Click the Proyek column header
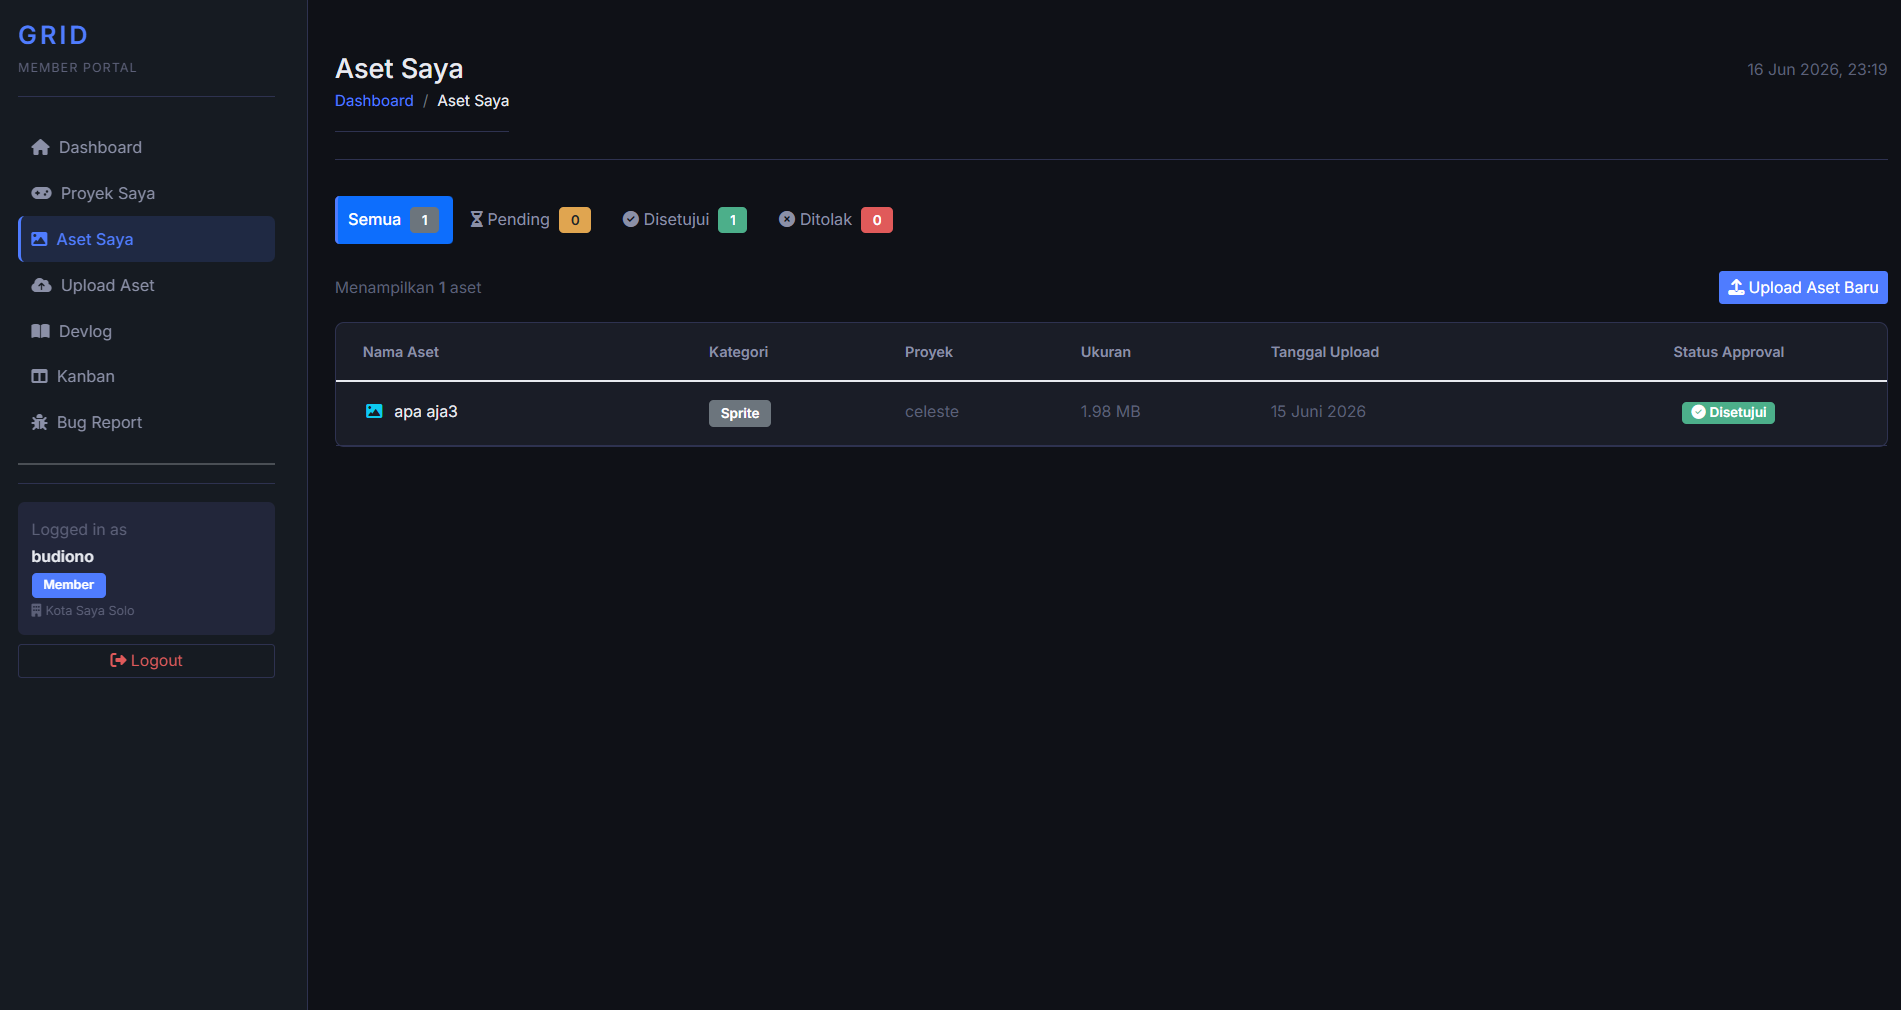The height and width of the screenshot is (1010, 1901). pos(929,352)
